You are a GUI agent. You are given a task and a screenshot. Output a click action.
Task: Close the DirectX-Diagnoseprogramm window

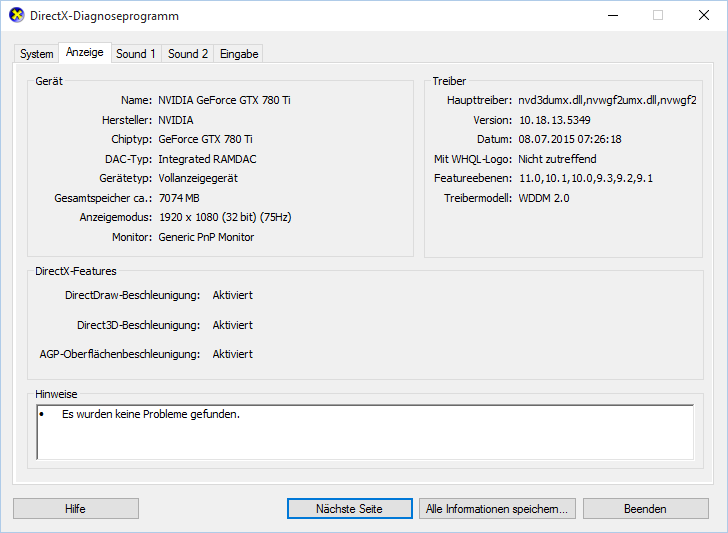tap(703, 15)
